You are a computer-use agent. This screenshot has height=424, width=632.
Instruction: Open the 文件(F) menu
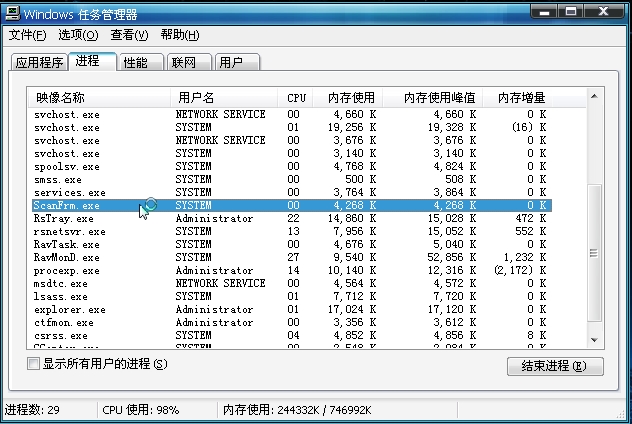pyautogui.click(x=27, y=35)
